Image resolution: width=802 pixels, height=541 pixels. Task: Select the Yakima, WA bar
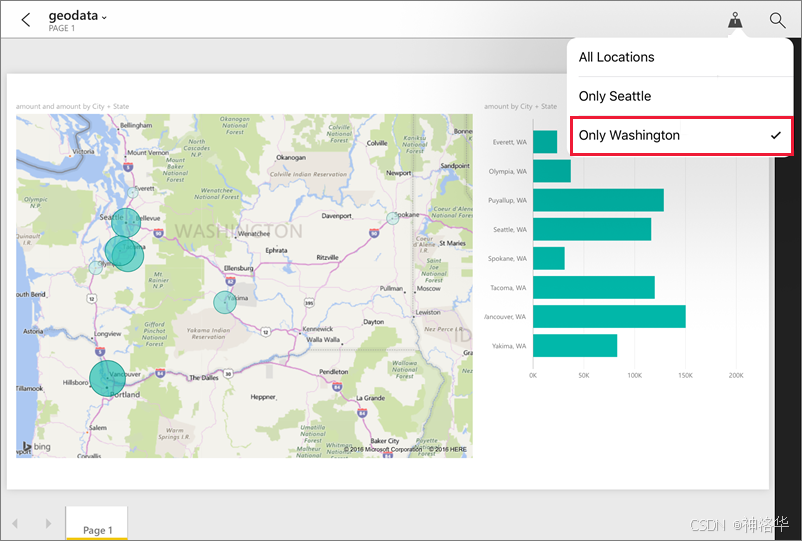575,346
